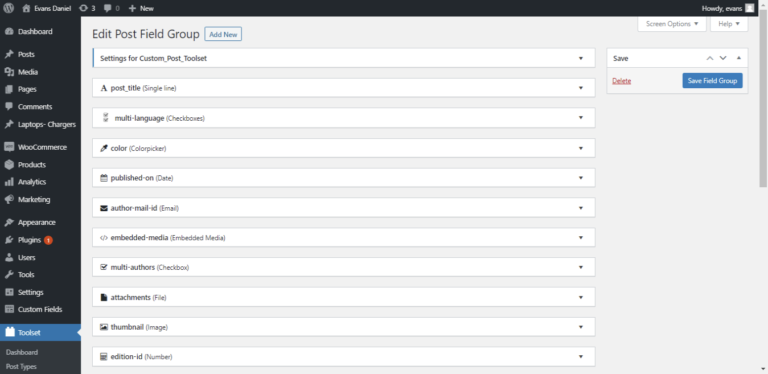Click the Tools wrench icon
The image size is (768, 374).
(9, 275)
